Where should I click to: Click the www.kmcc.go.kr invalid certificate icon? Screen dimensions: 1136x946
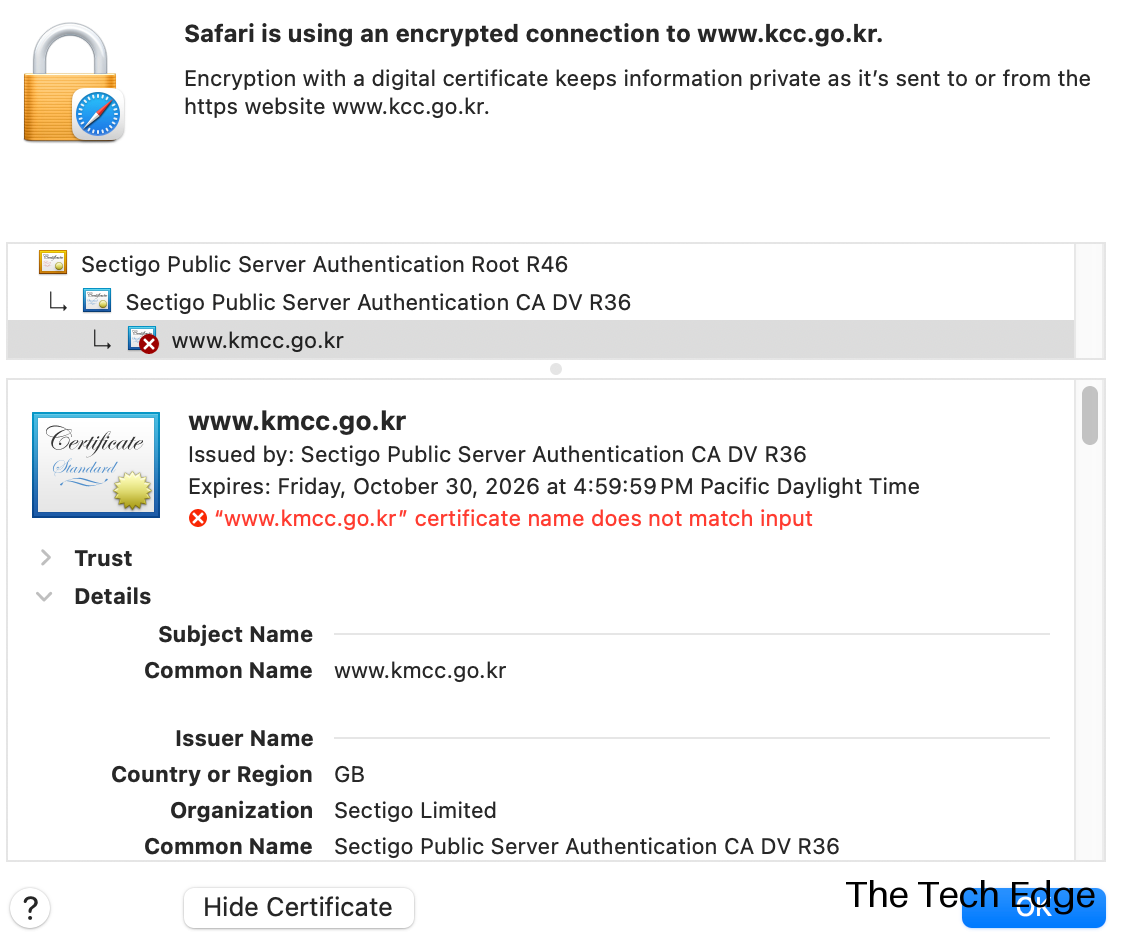click(143, 340)
